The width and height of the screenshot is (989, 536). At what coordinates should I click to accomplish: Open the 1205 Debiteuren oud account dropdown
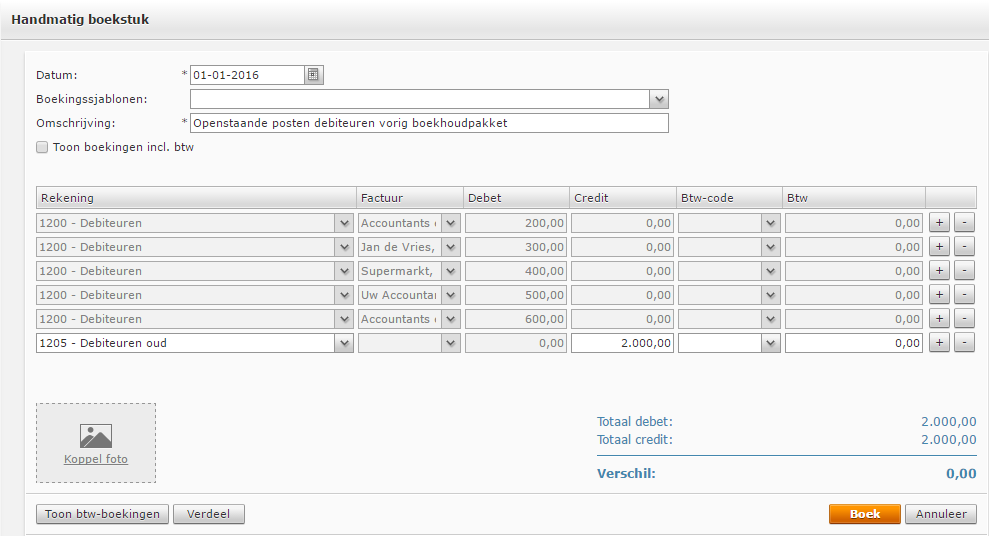pos(345,343)
